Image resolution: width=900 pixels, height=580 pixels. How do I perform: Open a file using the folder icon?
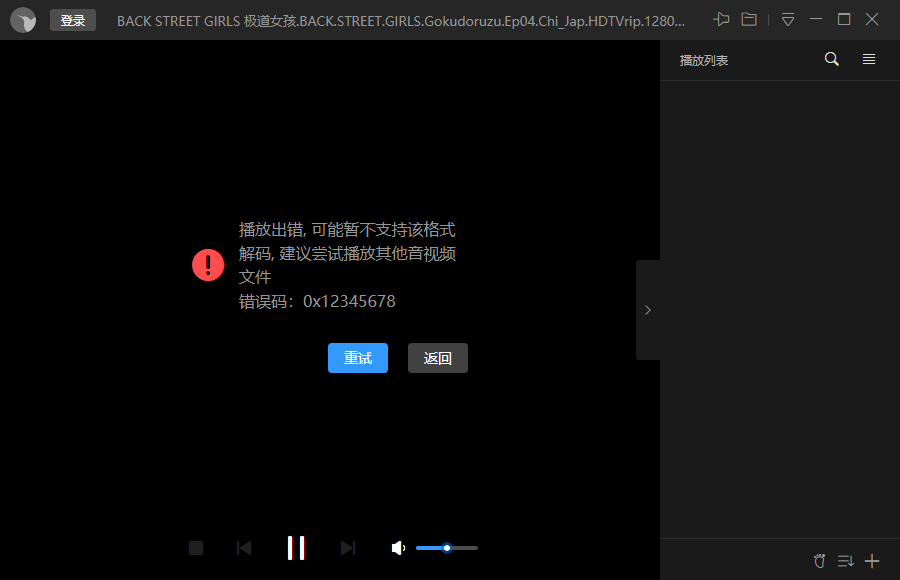pos(749,18)
